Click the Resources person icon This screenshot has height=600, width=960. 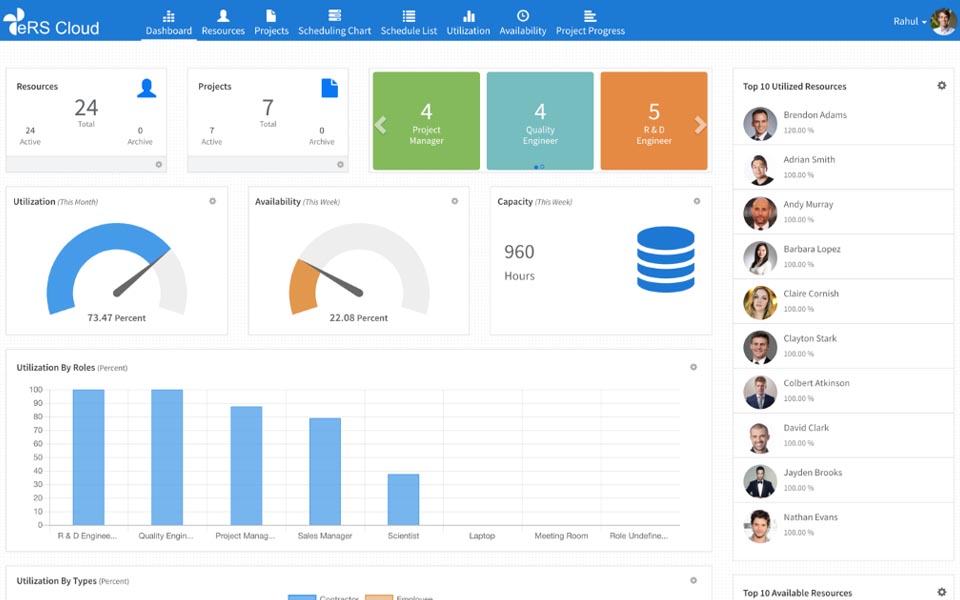pyautogui.click(x=146, y=88)
